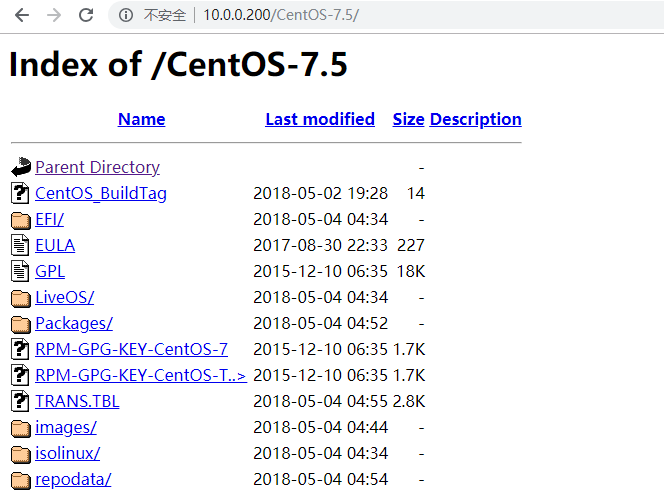The height and width of the screenshot is (494, 664).
Task: Click the unknown-file icon beside TRANS.TBL
Action: (x=21, y=401)
